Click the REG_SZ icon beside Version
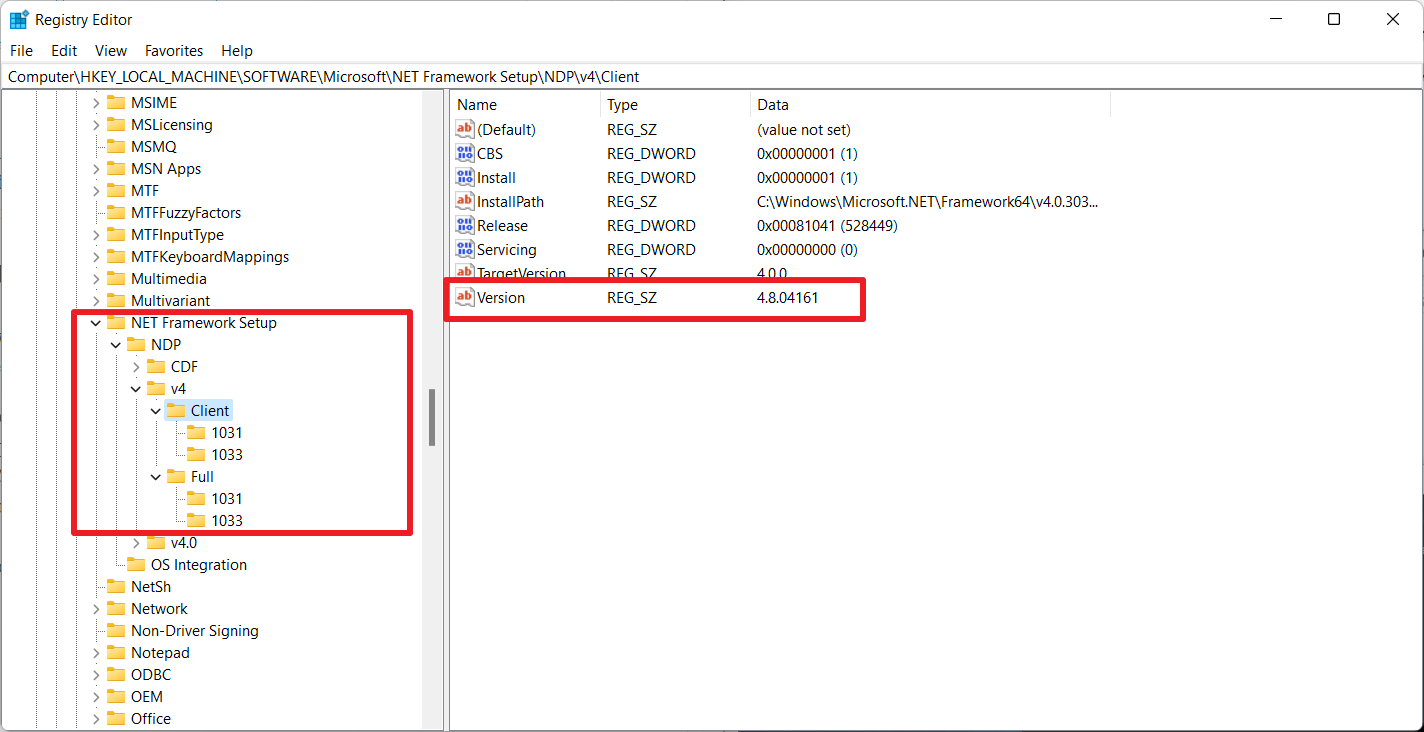 click(x=464, y=297)
